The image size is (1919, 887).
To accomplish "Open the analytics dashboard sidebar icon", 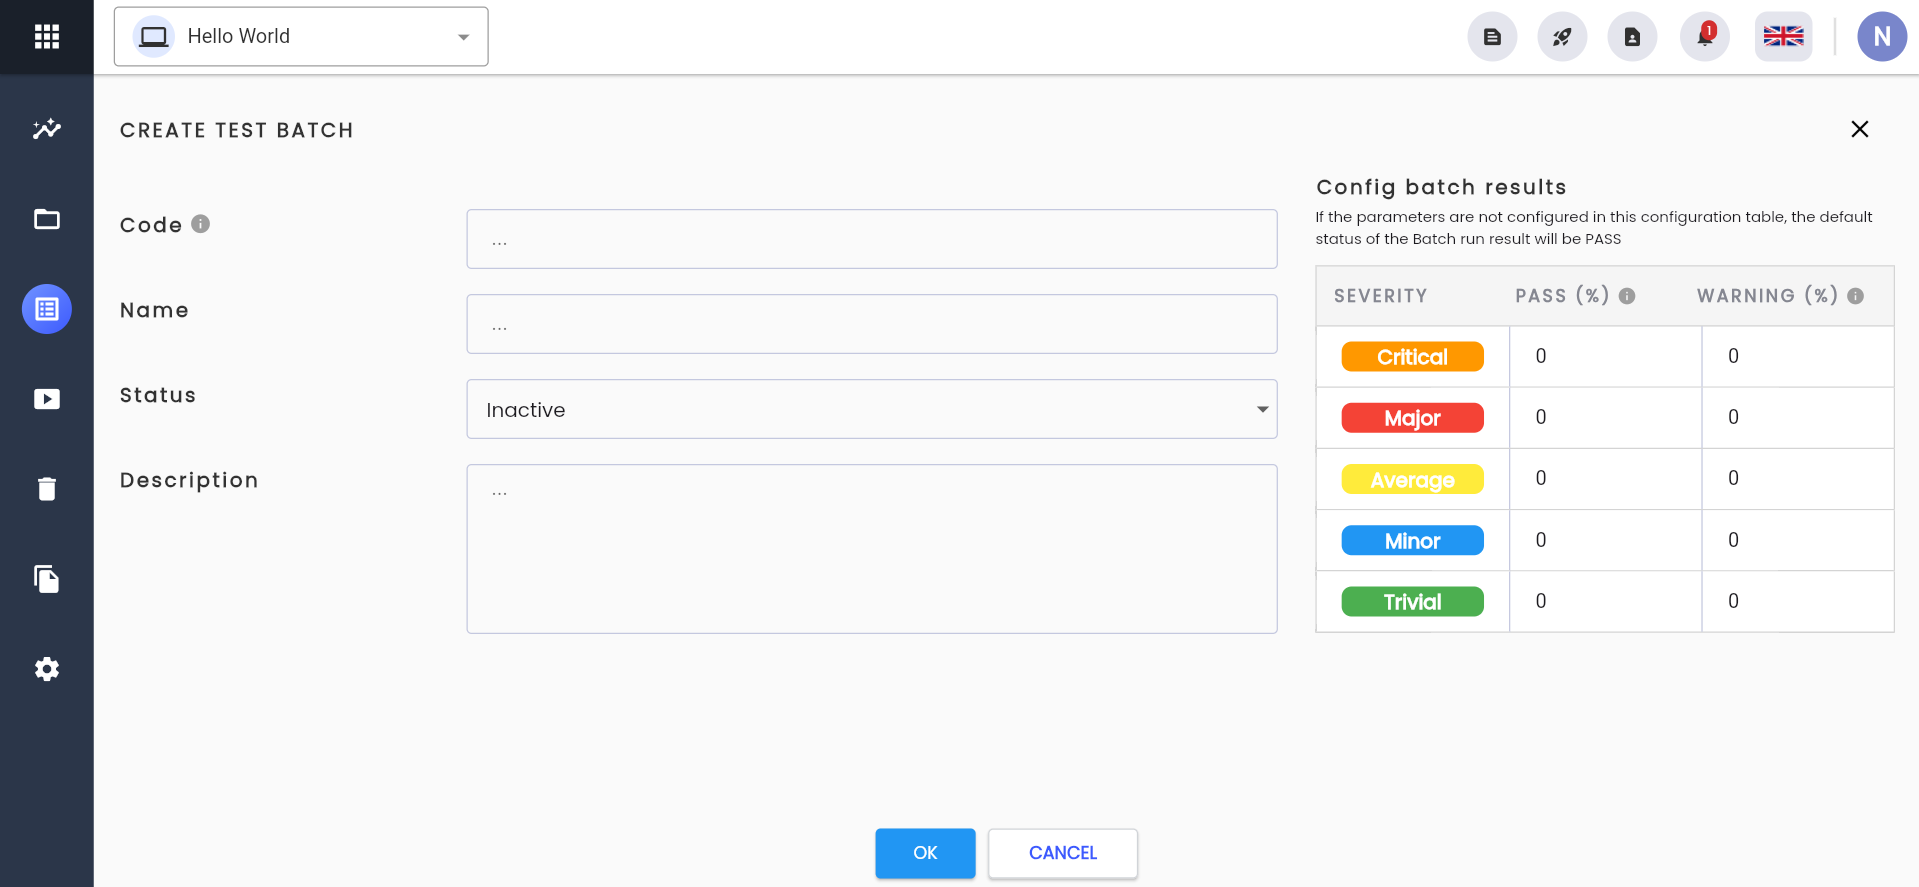I will (47, 129).
